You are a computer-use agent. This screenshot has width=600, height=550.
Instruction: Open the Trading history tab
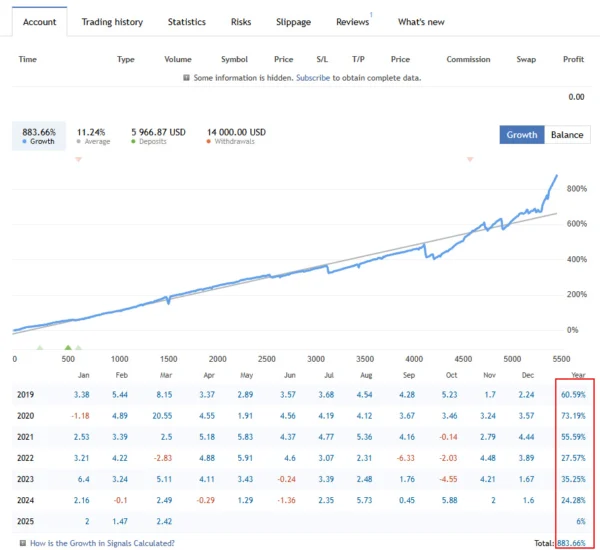pos(112,22)
